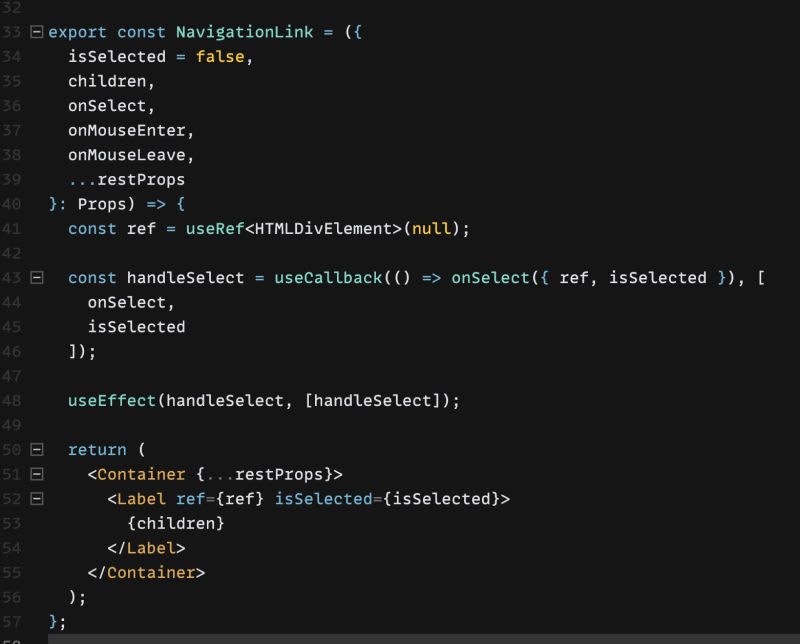The width and height of the screenshot is (800, 644).
Task: Click the closing </Container> tag
Action: pos(146,573)
